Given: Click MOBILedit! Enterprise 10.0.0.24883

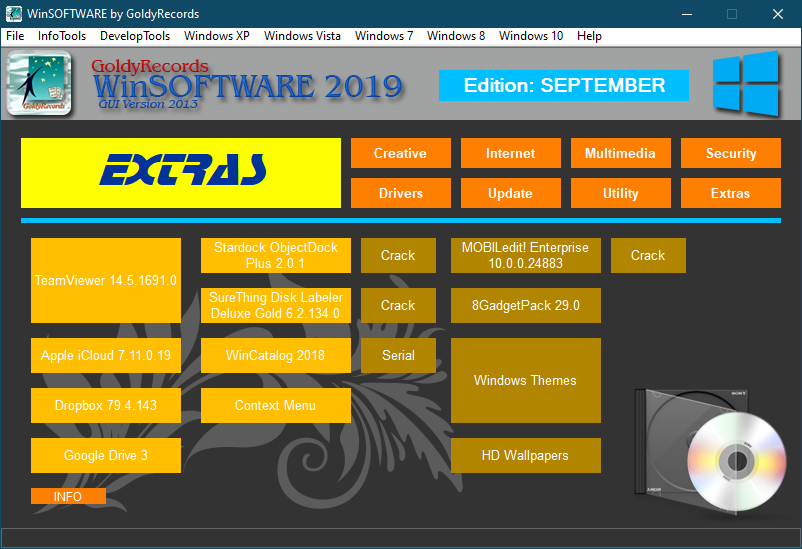Looking at the screenshot, I should [x=526, y=255].
